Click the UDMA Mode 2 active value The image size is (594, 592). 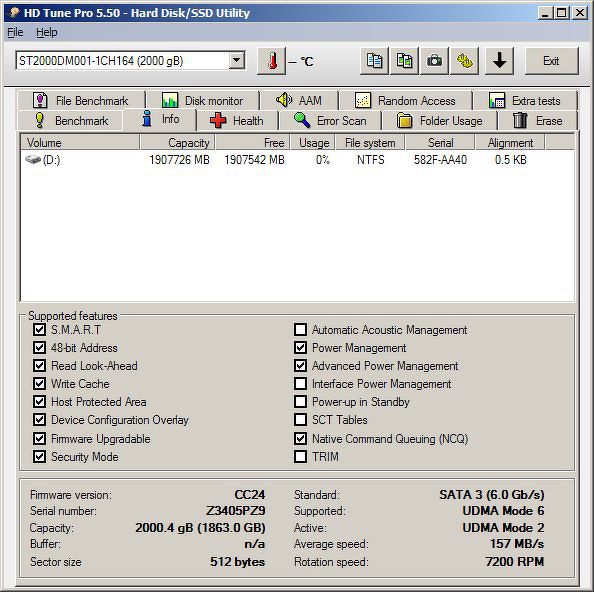click(x=503, y=527)
